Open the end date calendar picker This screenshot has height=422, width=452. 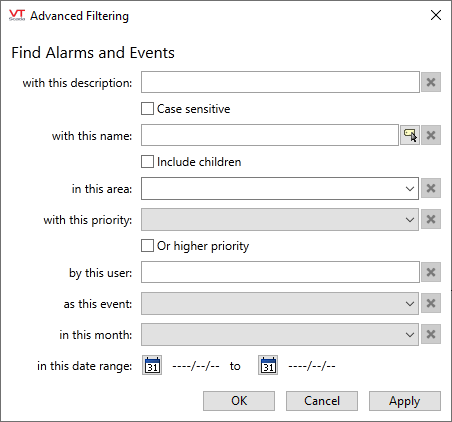click(x=268, y=365)
